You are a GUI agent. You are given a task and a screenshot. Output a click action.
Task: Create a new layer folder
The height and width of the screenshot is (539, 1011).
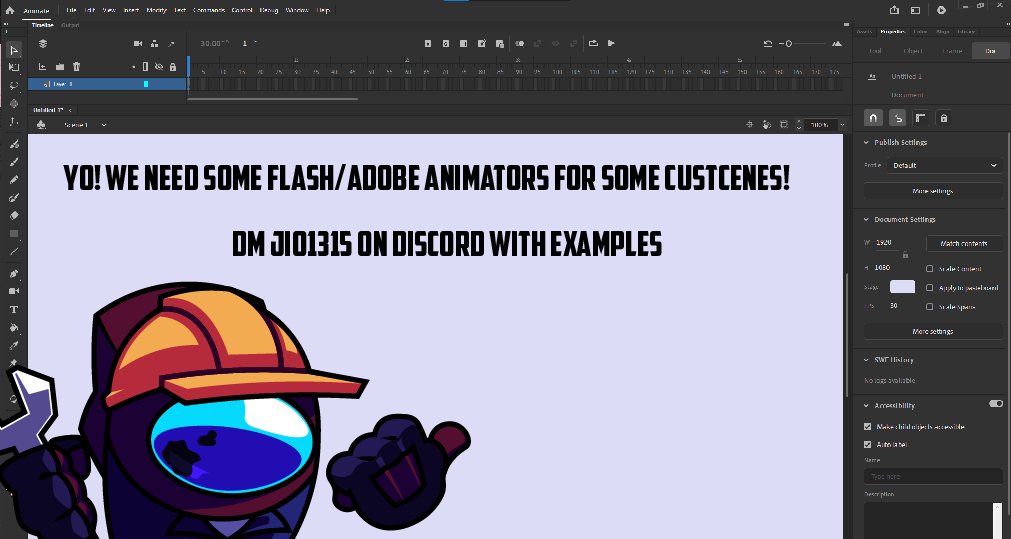(x=59, y=66)
